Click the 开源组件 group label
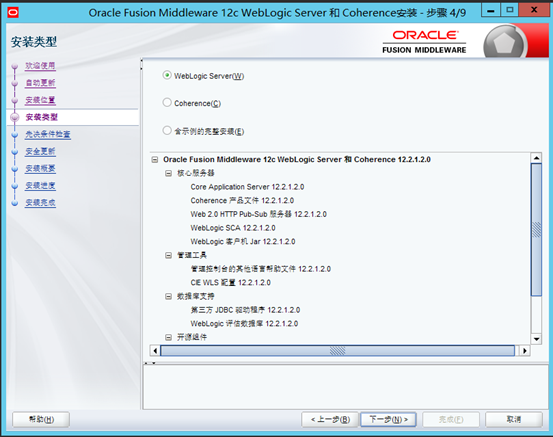Screen dimensions: 553x437 click(x=192, y=338)
